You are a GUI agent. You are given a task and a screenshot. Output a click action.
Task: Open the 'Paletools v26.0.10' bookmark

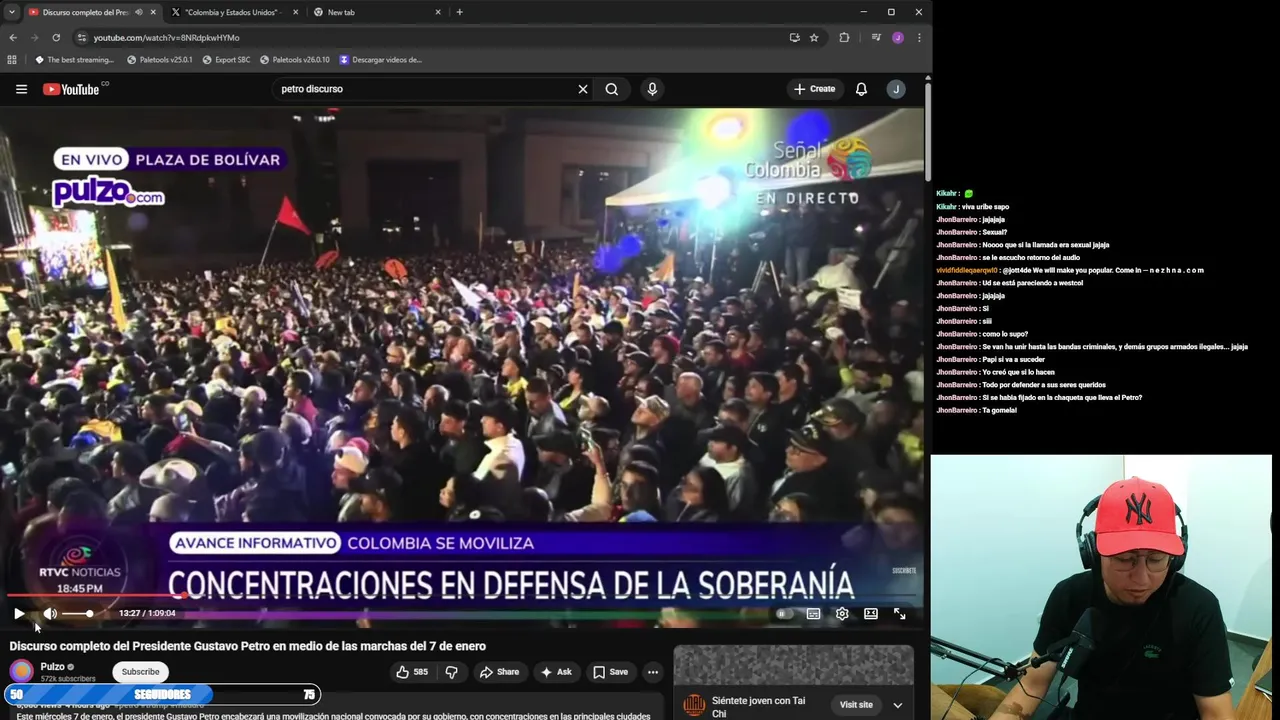click(x=294, y=59)
